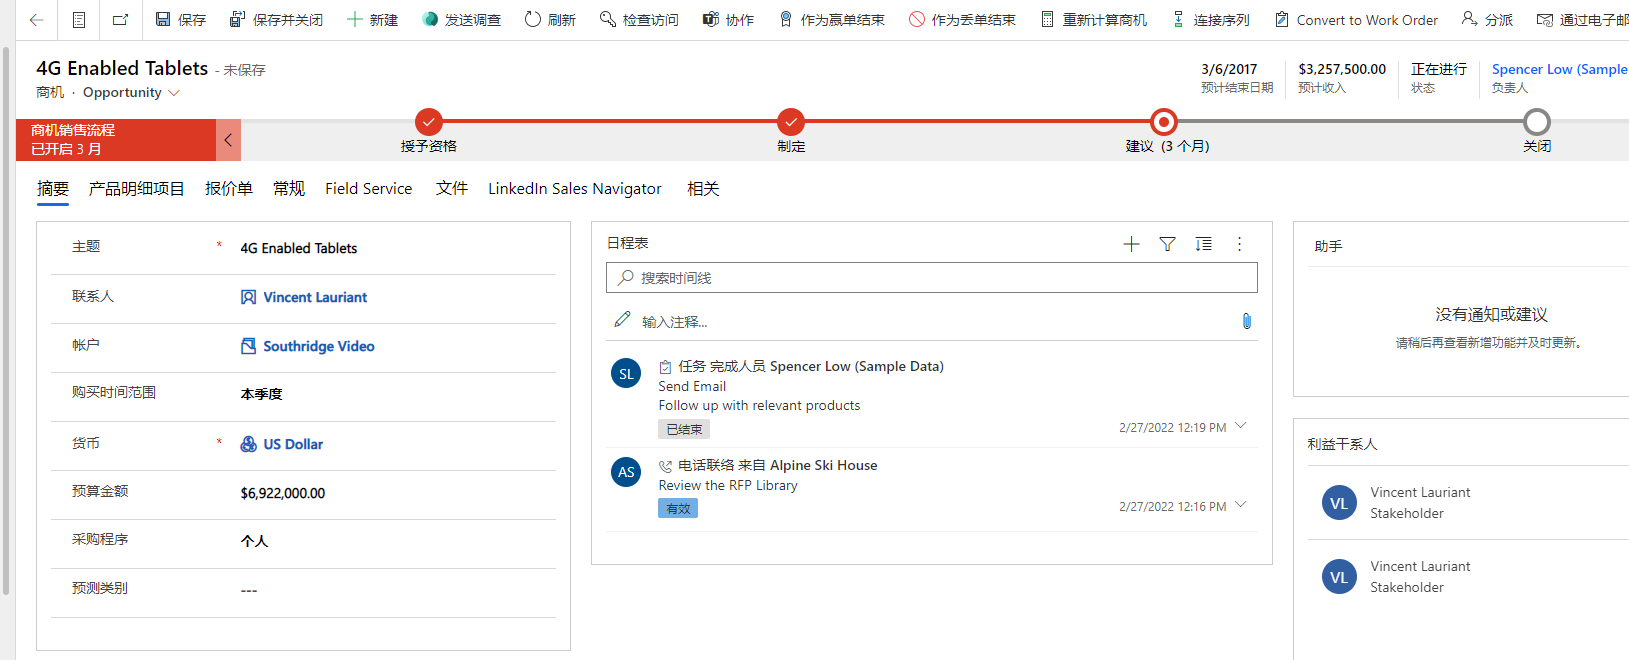Open the empty 预测类别 dropdown field
This screenshot has width=1629, height=660.
pos(396,590)
